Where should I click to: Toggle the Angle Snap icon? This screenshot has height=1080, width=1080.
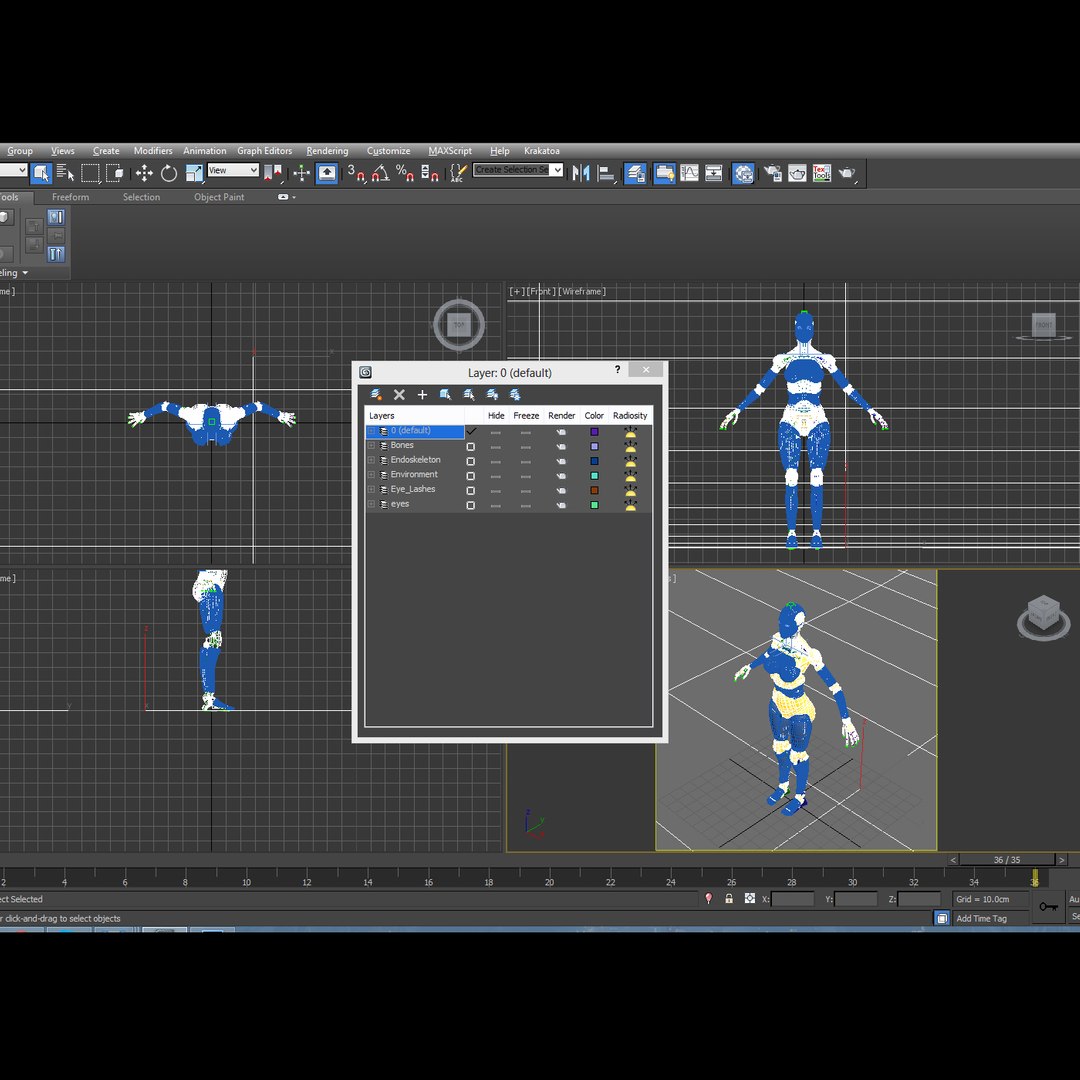(380, 173)
